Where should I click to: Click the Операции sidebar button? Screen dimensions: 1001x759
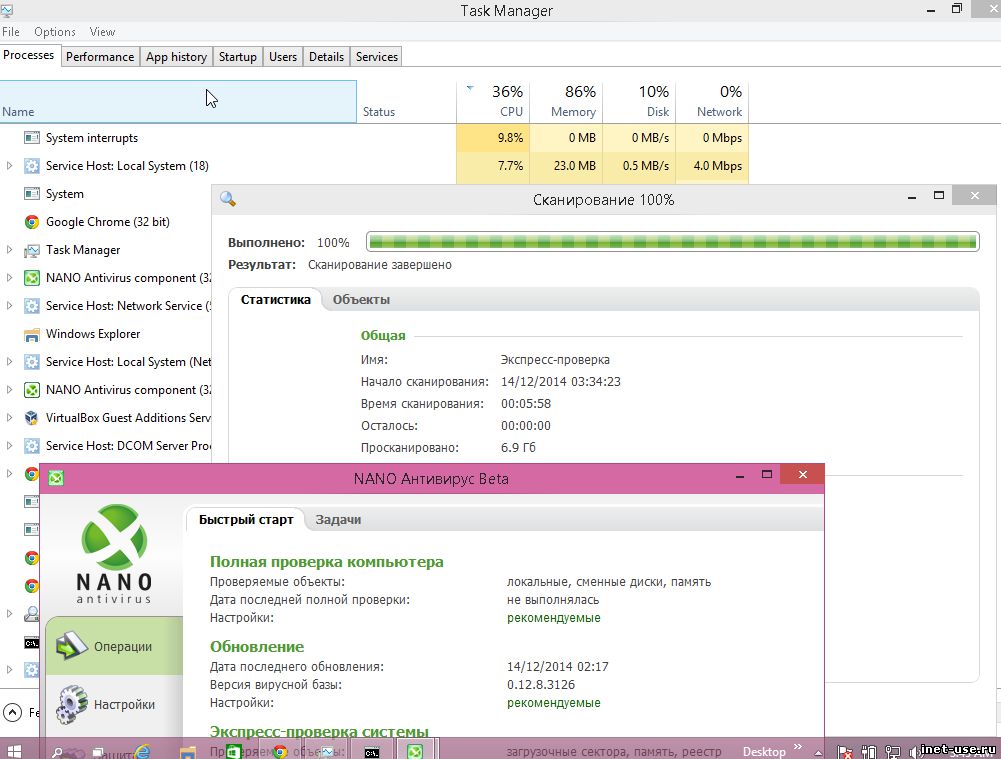click(x=114, y=646)
